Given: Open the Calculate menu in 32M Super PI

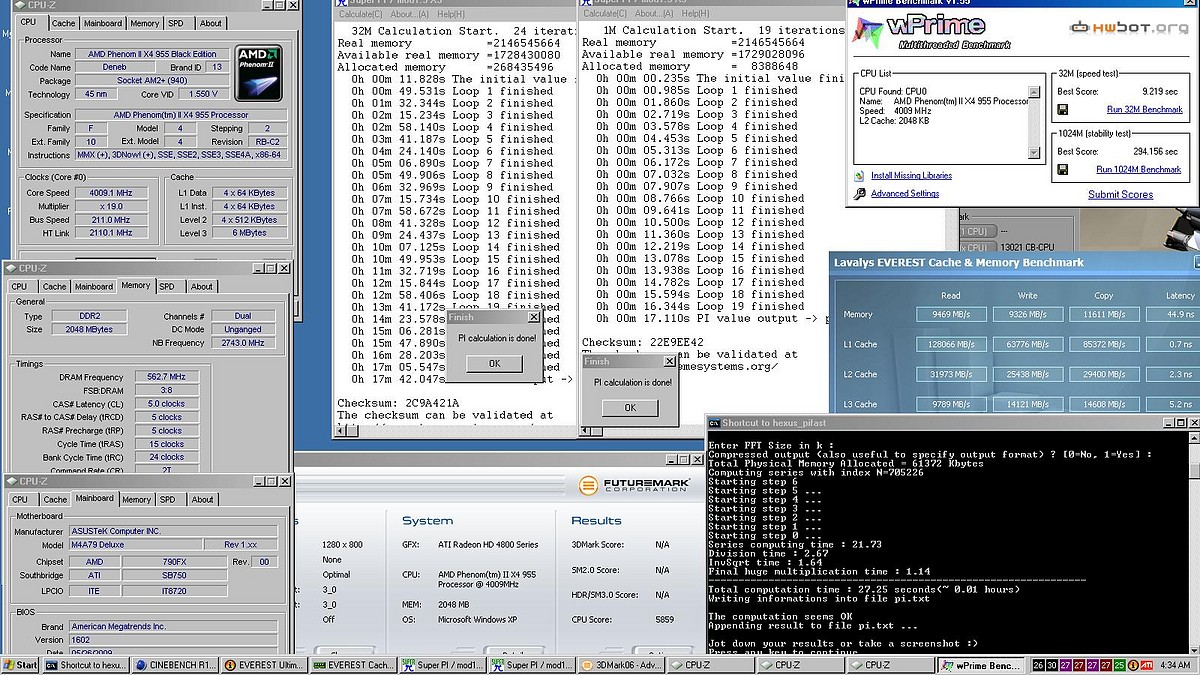Looking at the screenshot, I should coord(361,14).
